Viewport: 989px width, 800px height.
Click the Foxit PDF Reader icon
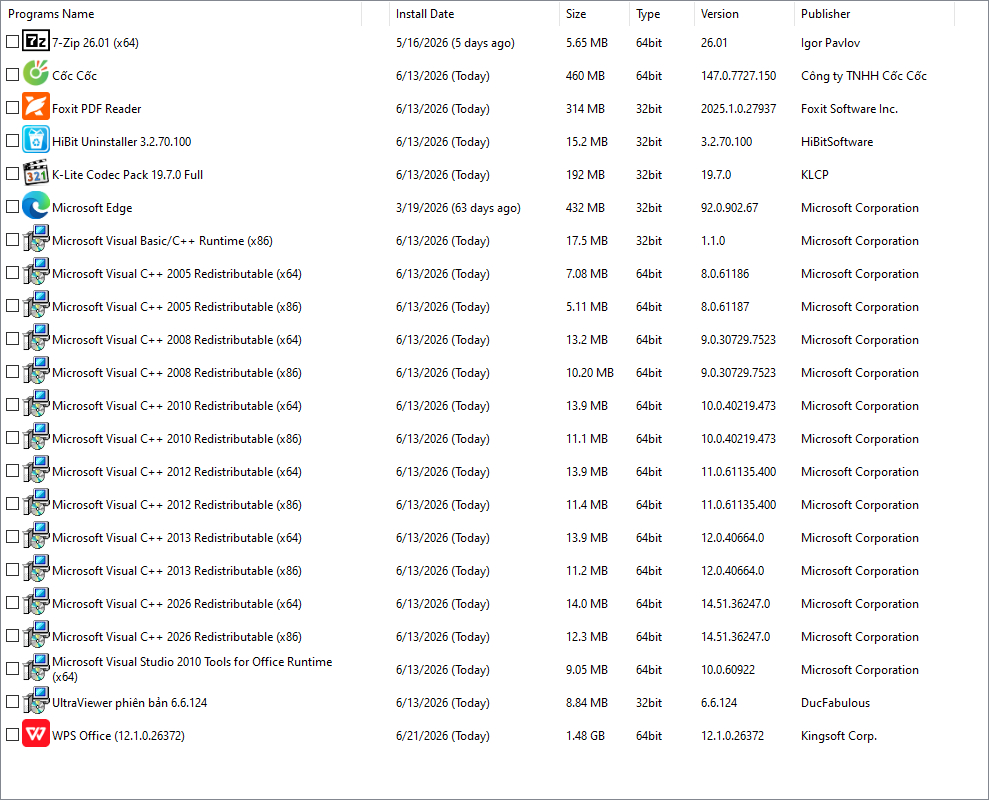[x=36, y=107]
